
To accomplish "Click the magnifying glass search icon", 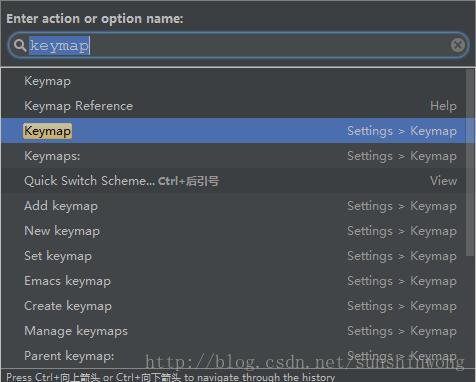I will click(20, 45).
